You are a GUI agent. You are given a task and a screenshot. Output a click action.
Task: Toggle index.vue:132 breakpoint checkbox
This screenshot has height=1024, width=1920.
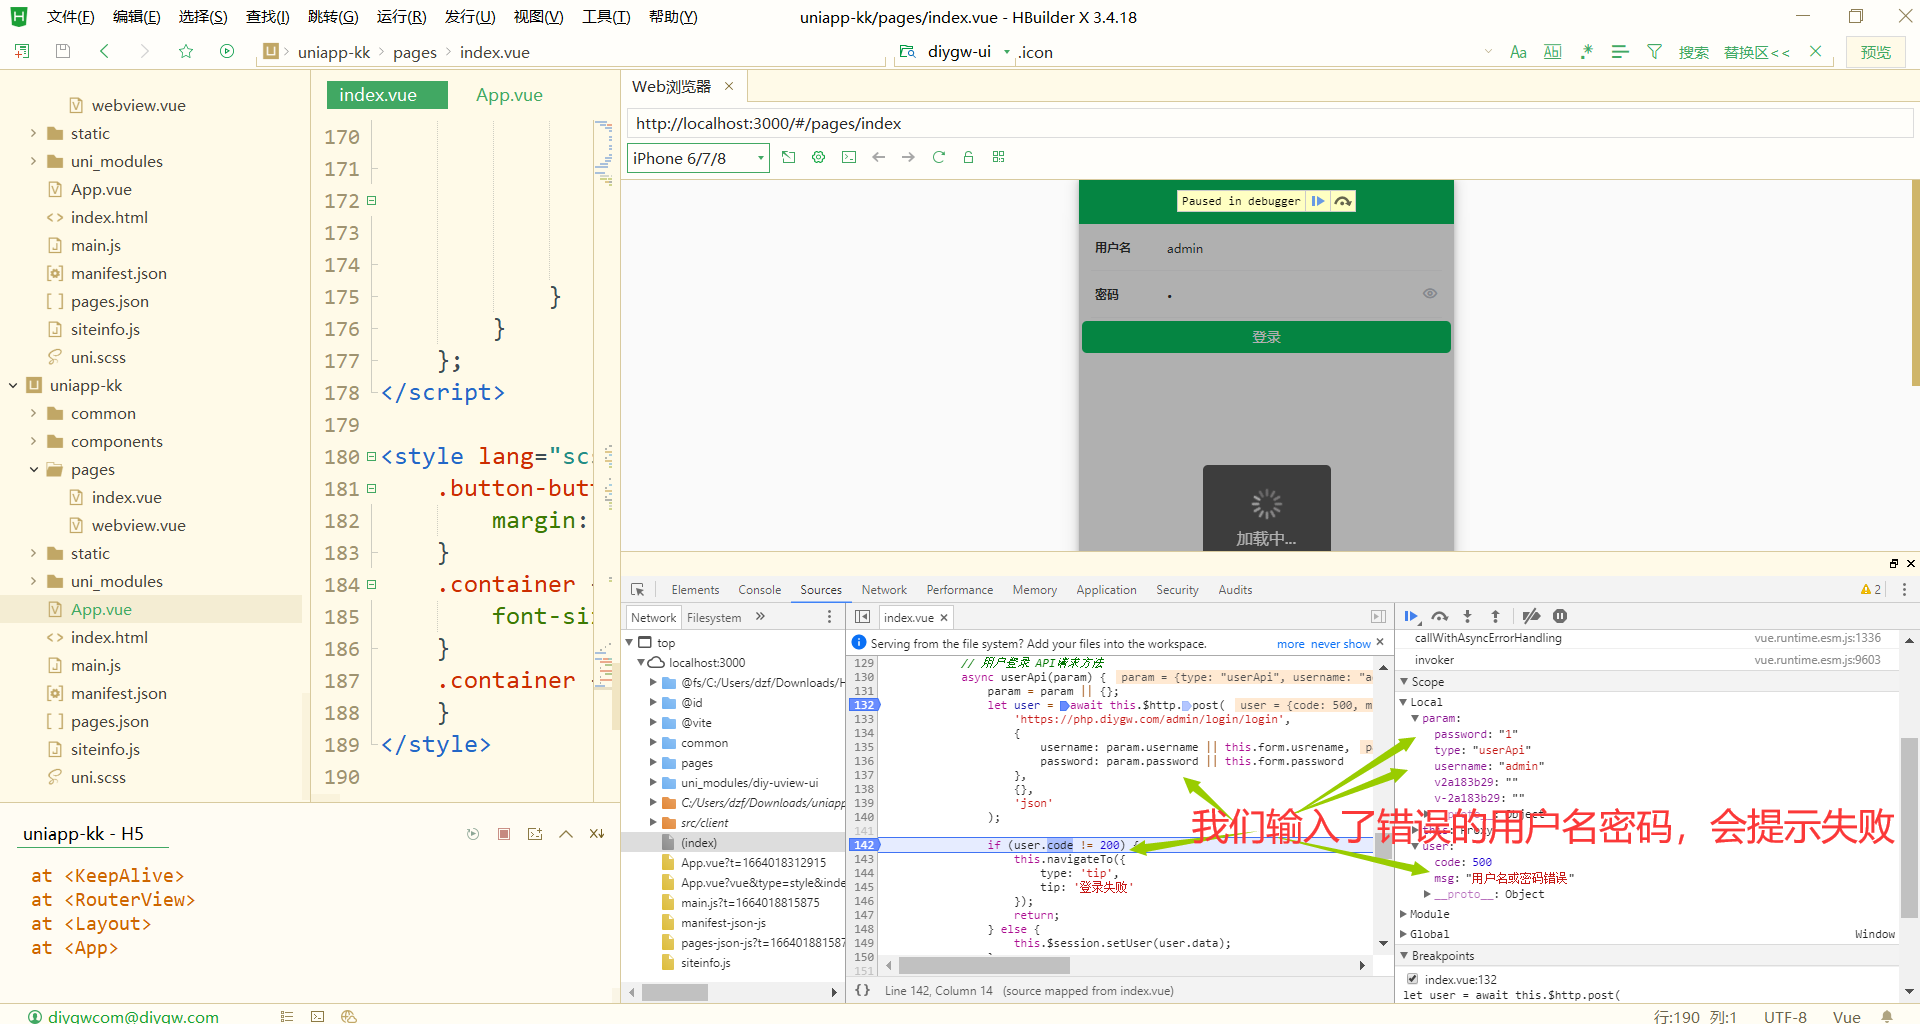tap(1413, 979)
